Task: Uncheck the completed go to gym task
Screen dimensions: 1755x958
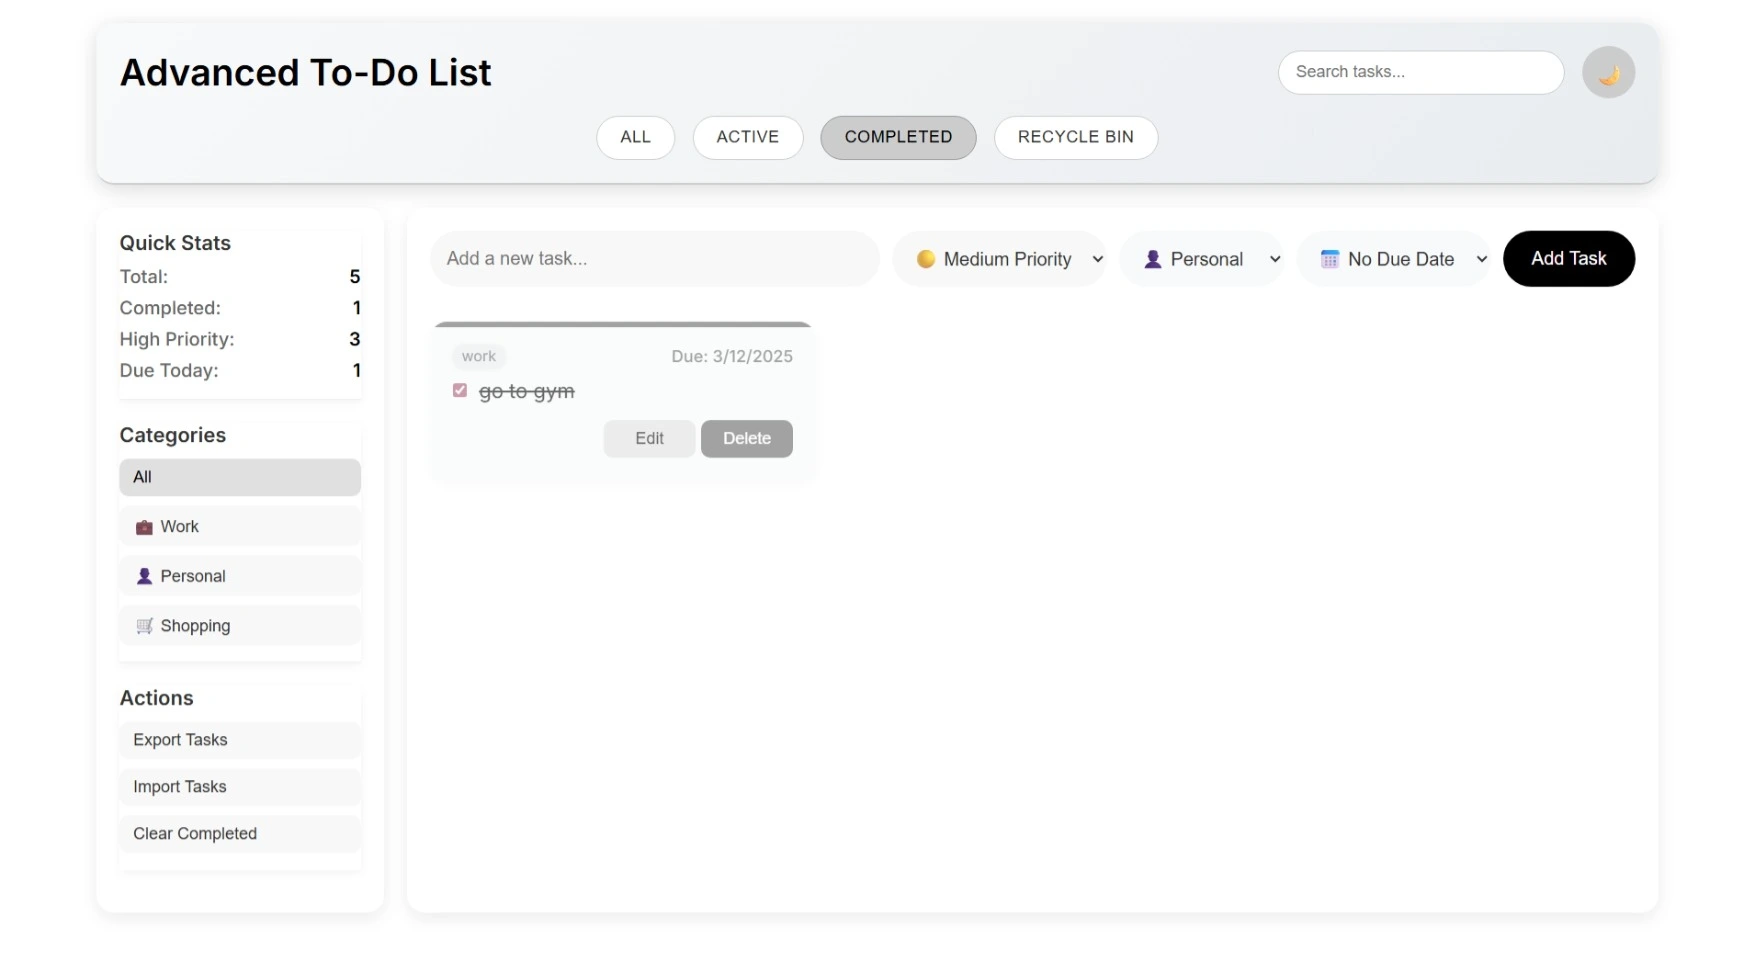Action: pos(459,390)
